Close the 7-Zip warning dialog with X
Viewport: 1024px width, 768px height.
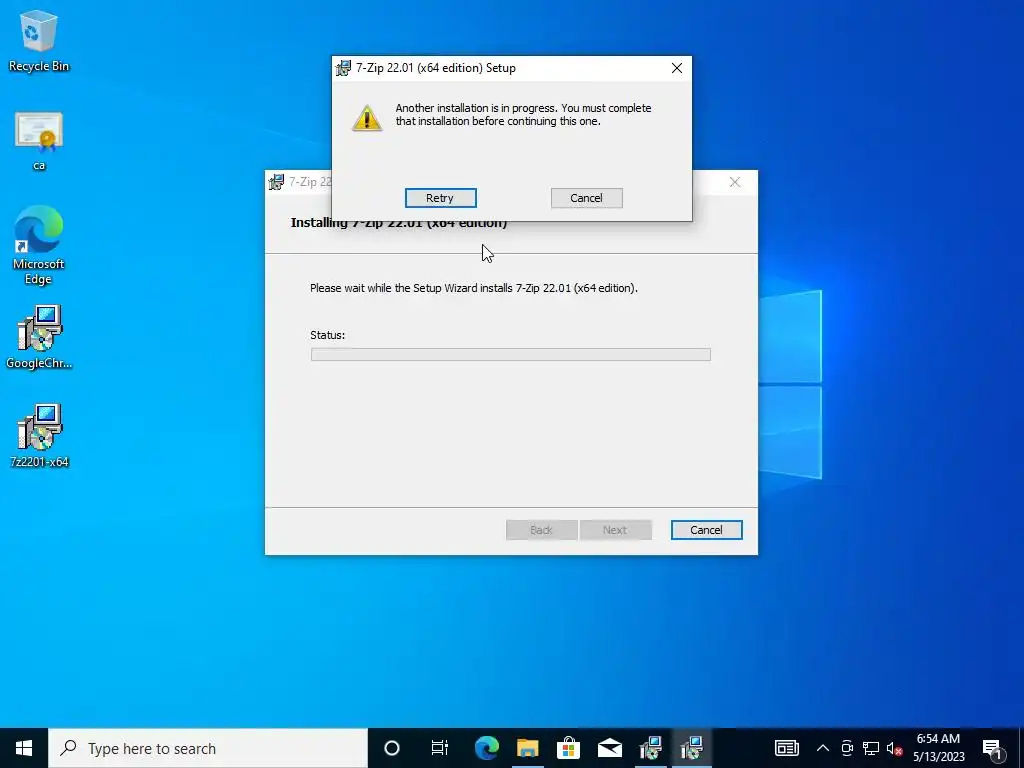pos(677,68)
